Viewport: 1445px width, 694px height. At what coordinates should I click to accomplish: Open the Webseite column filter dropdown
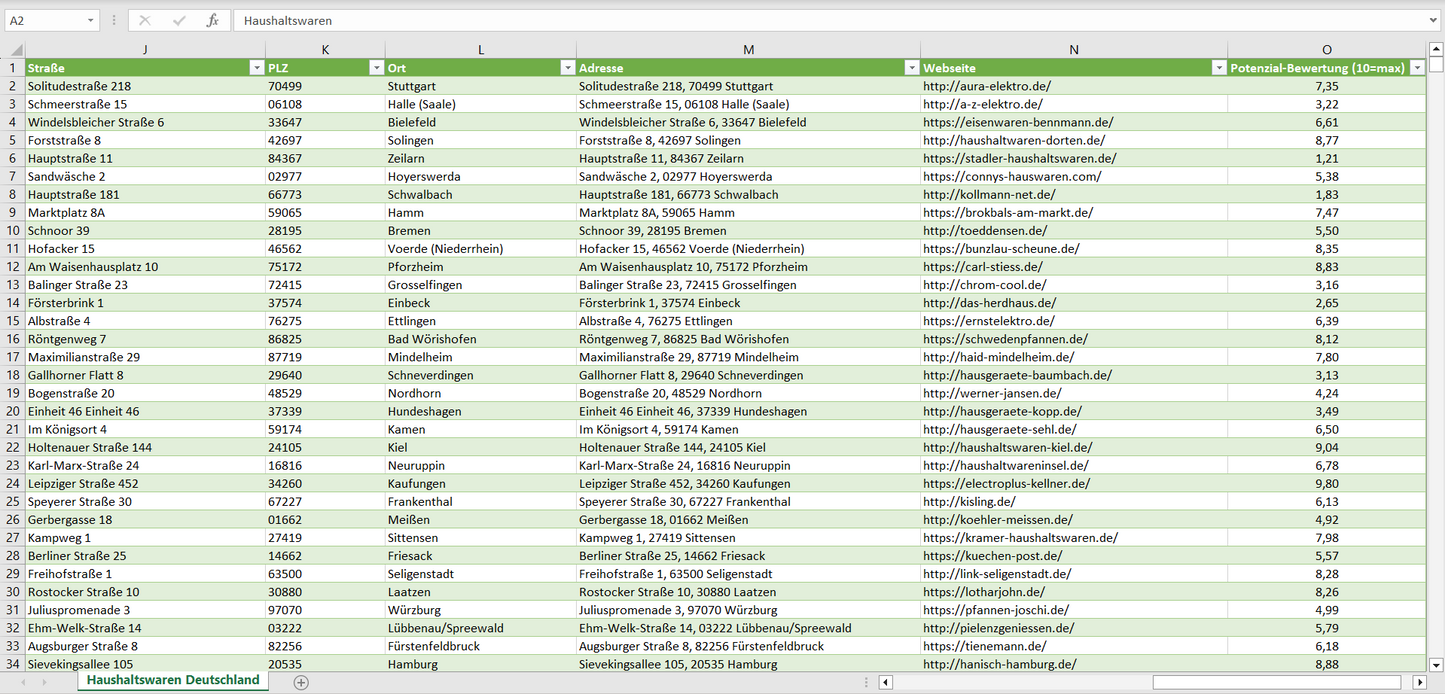(x=1218, y=68)
